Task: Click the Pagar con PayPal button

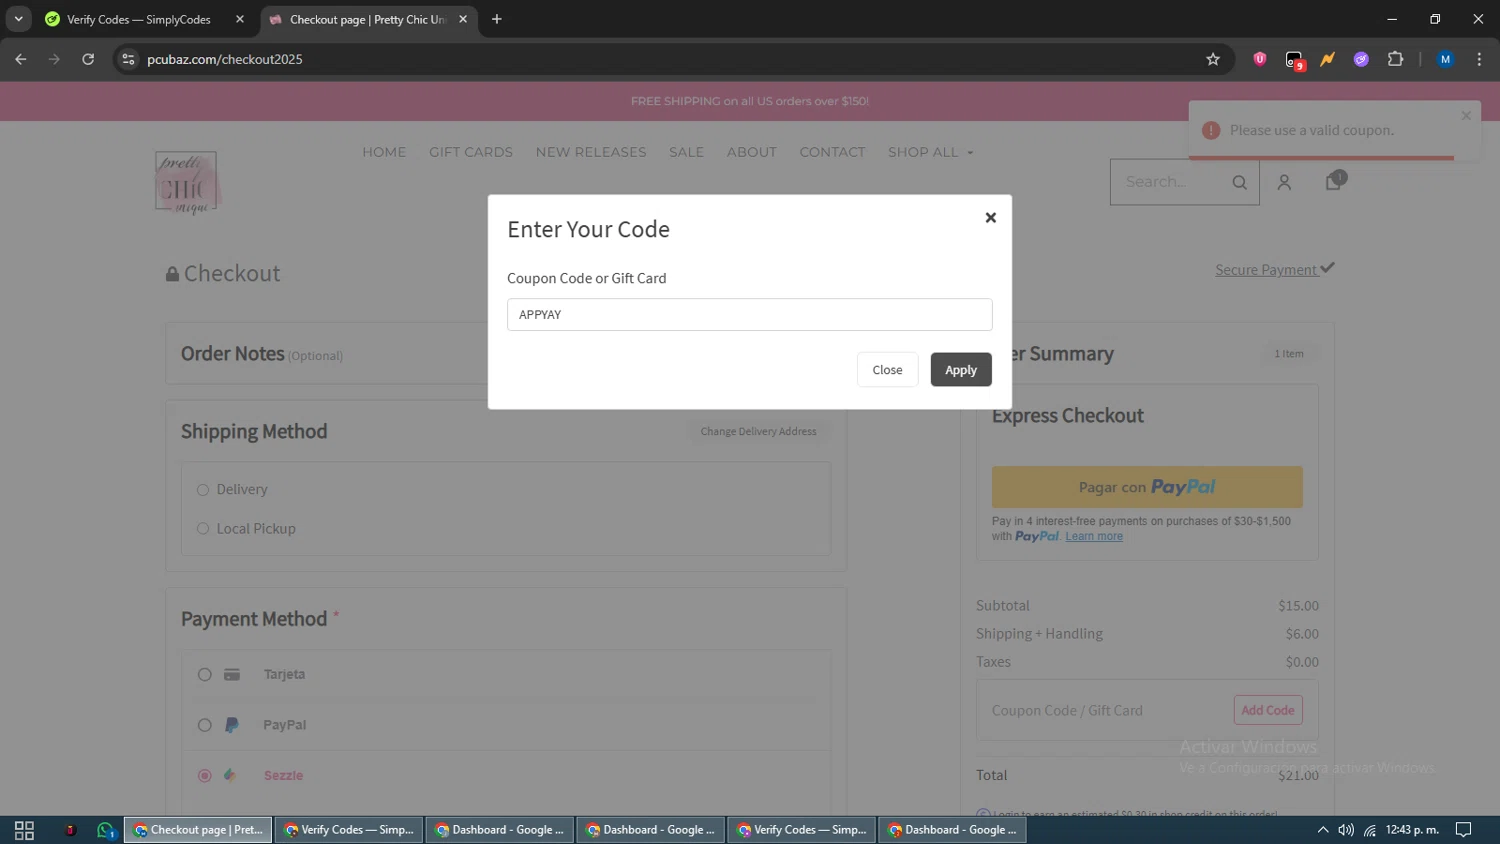Action: [1147, 487]
